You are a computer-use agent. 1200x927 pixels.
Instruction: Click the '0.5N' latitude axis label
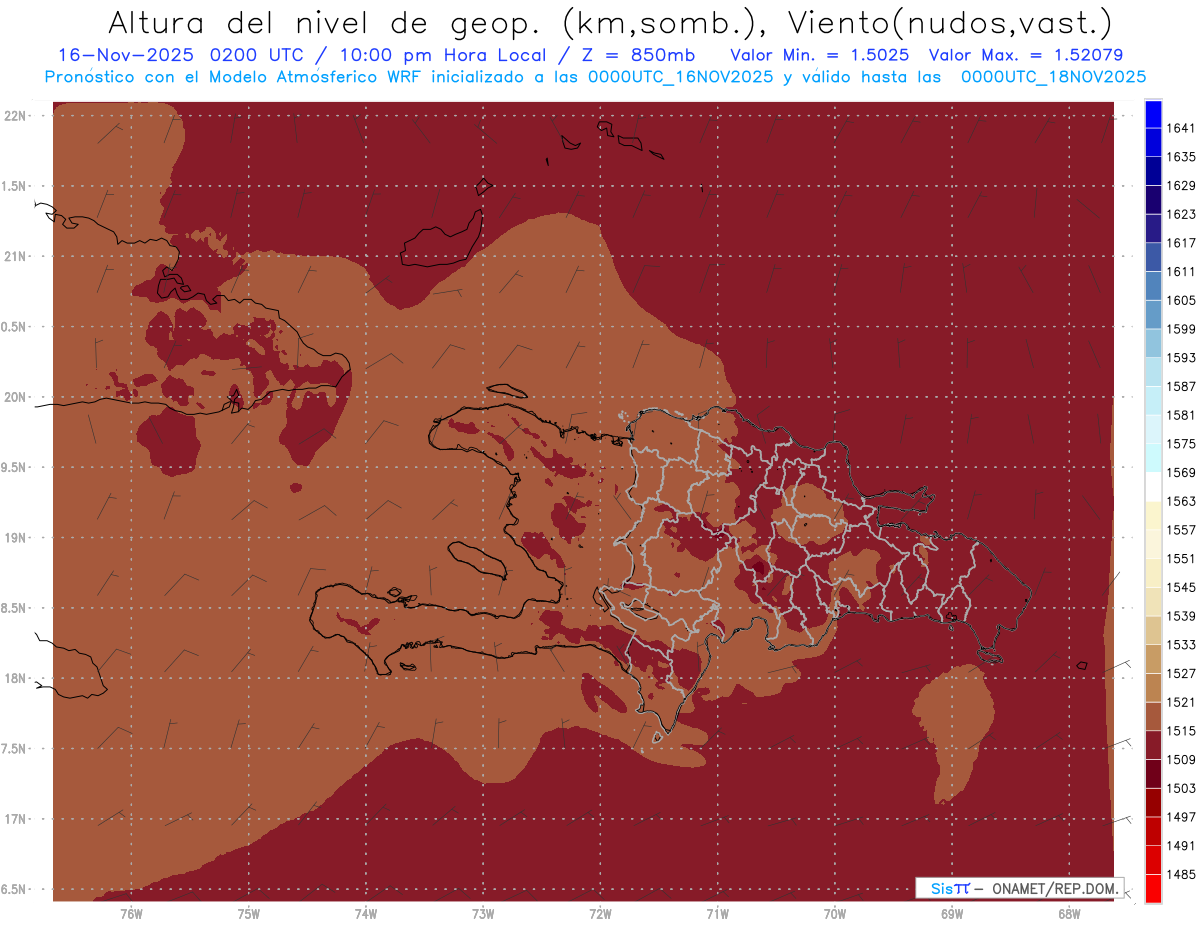click(x=15, y=327)
